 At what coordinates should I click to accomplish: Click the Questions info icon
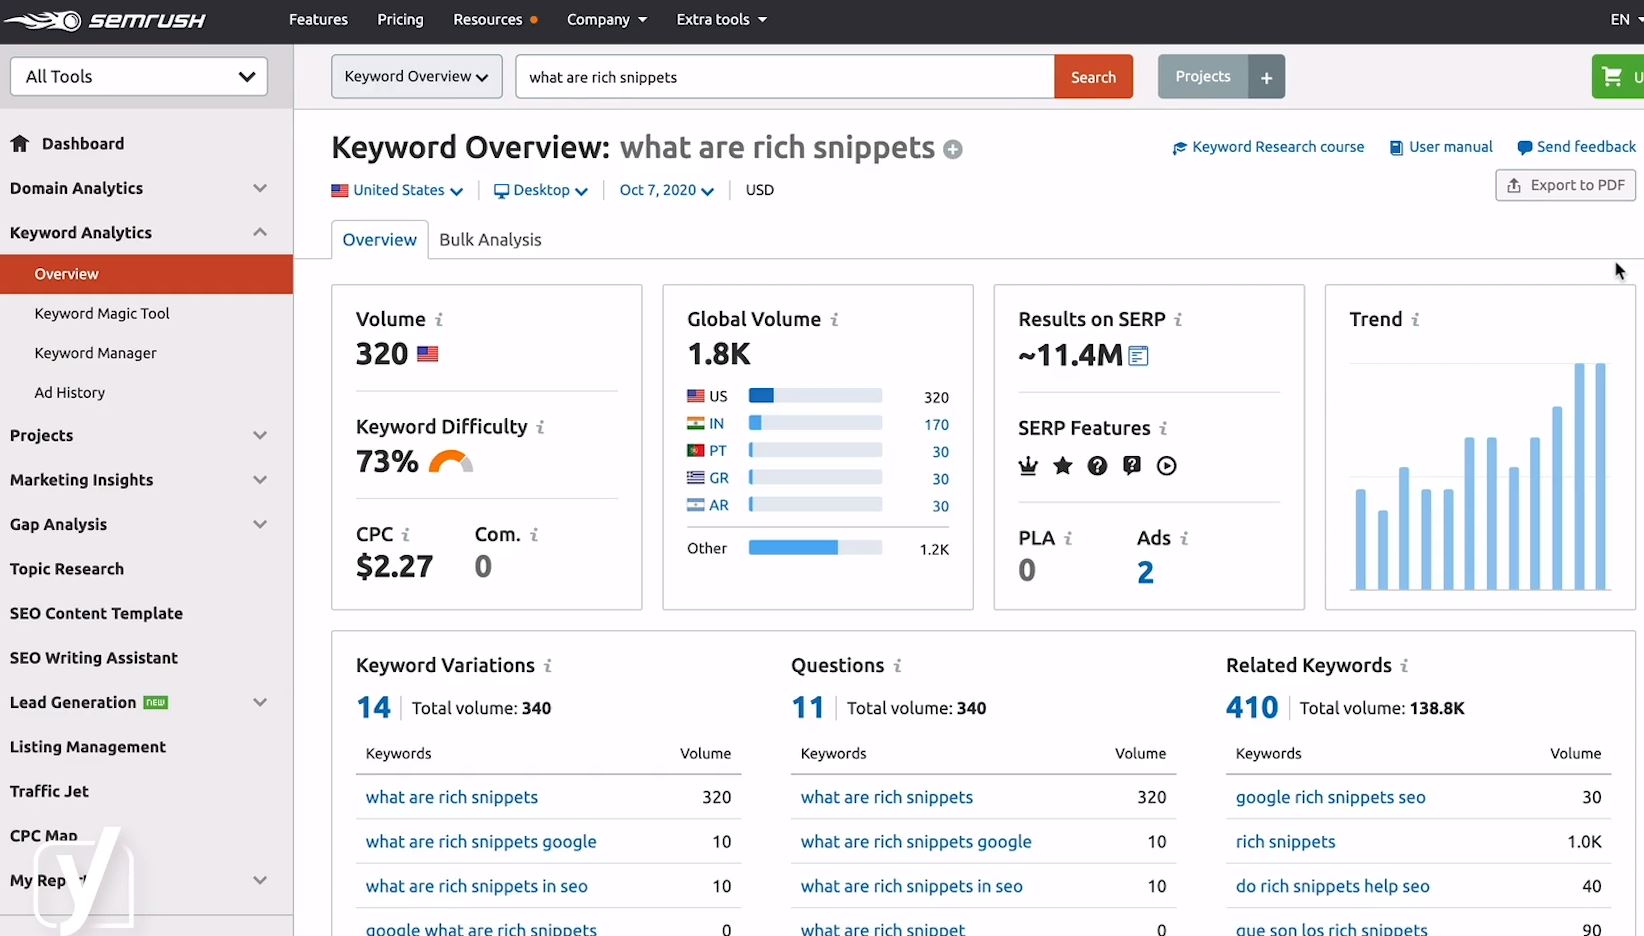click(897, 666)
